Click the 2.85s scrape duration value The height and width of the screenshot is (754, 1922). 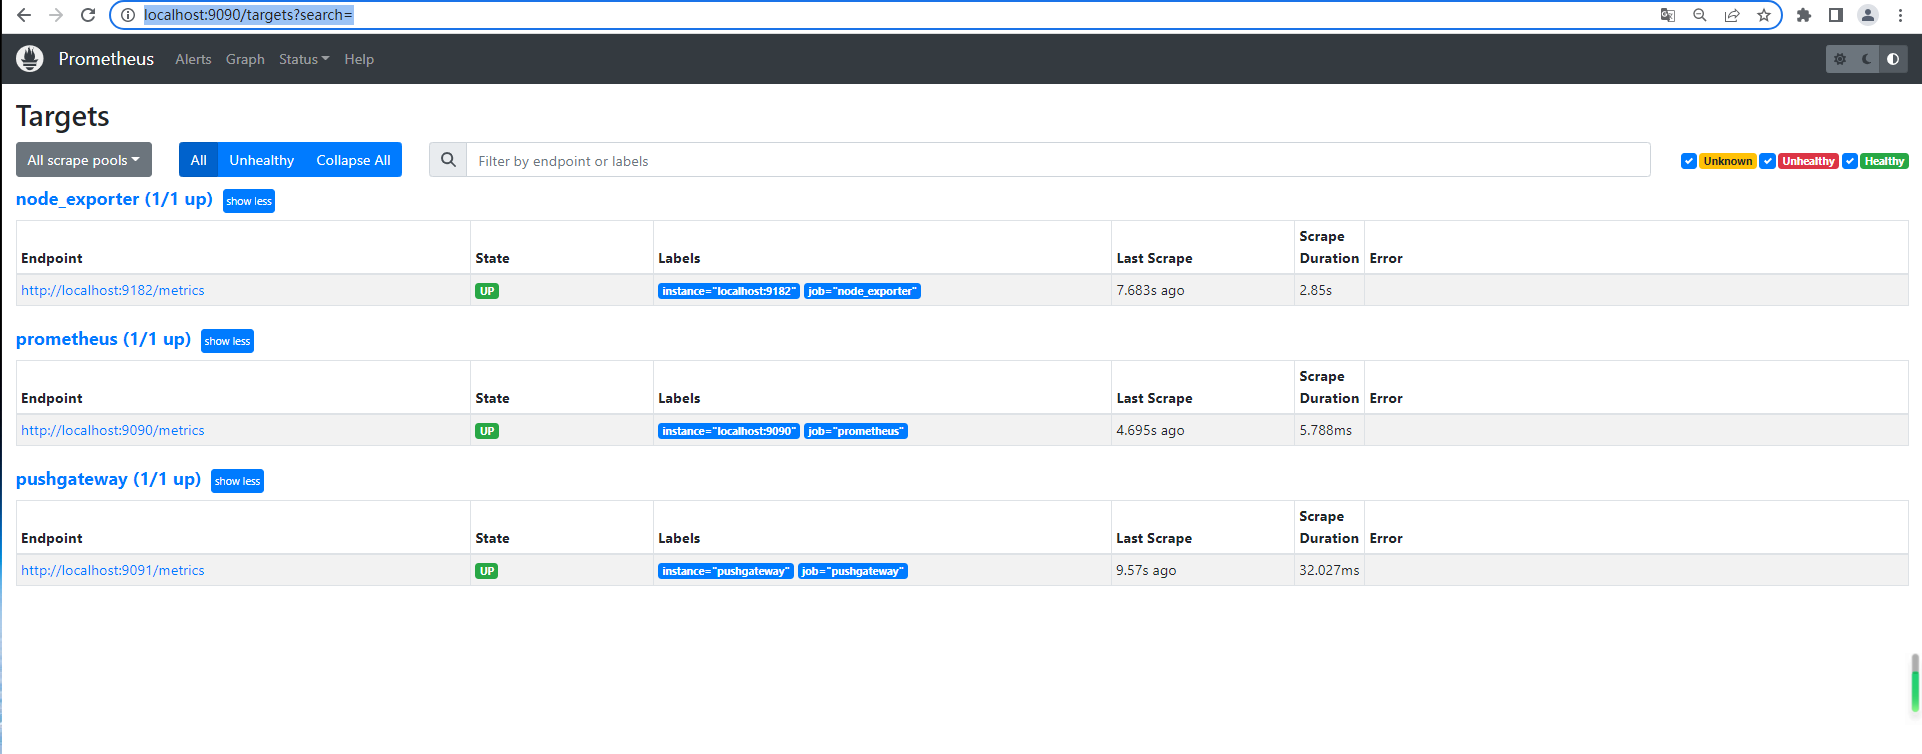tap(1316, 290)
